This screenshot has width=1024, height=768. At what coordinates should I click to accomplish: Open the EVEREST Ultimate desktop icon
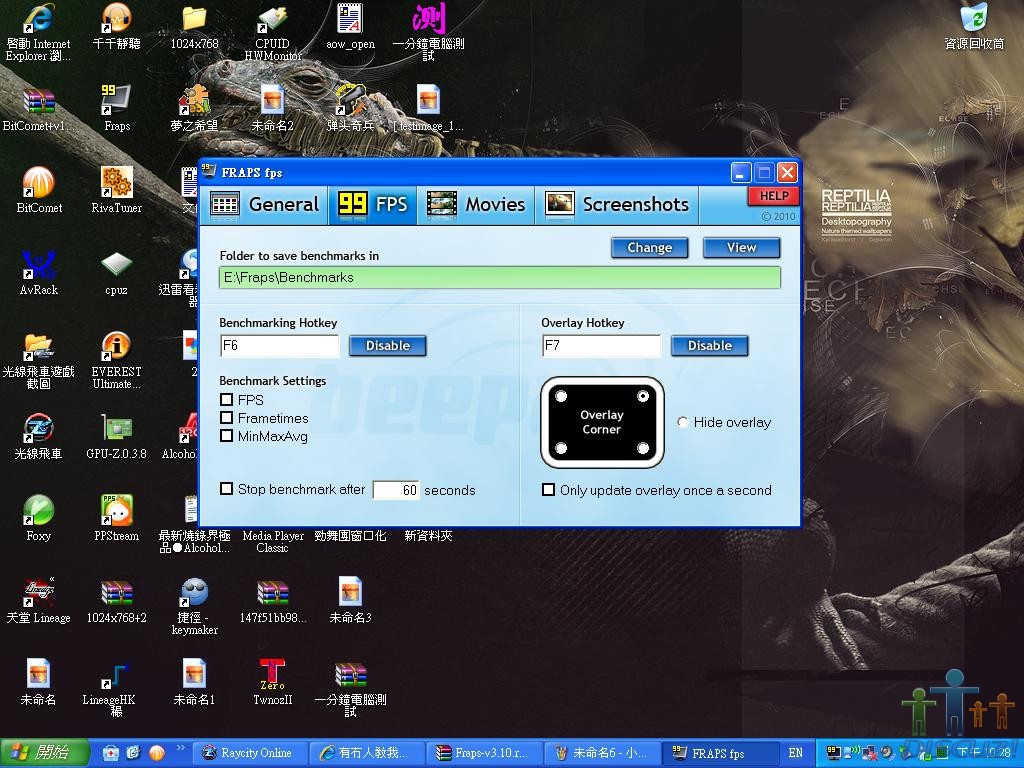[x=117, y=348]
